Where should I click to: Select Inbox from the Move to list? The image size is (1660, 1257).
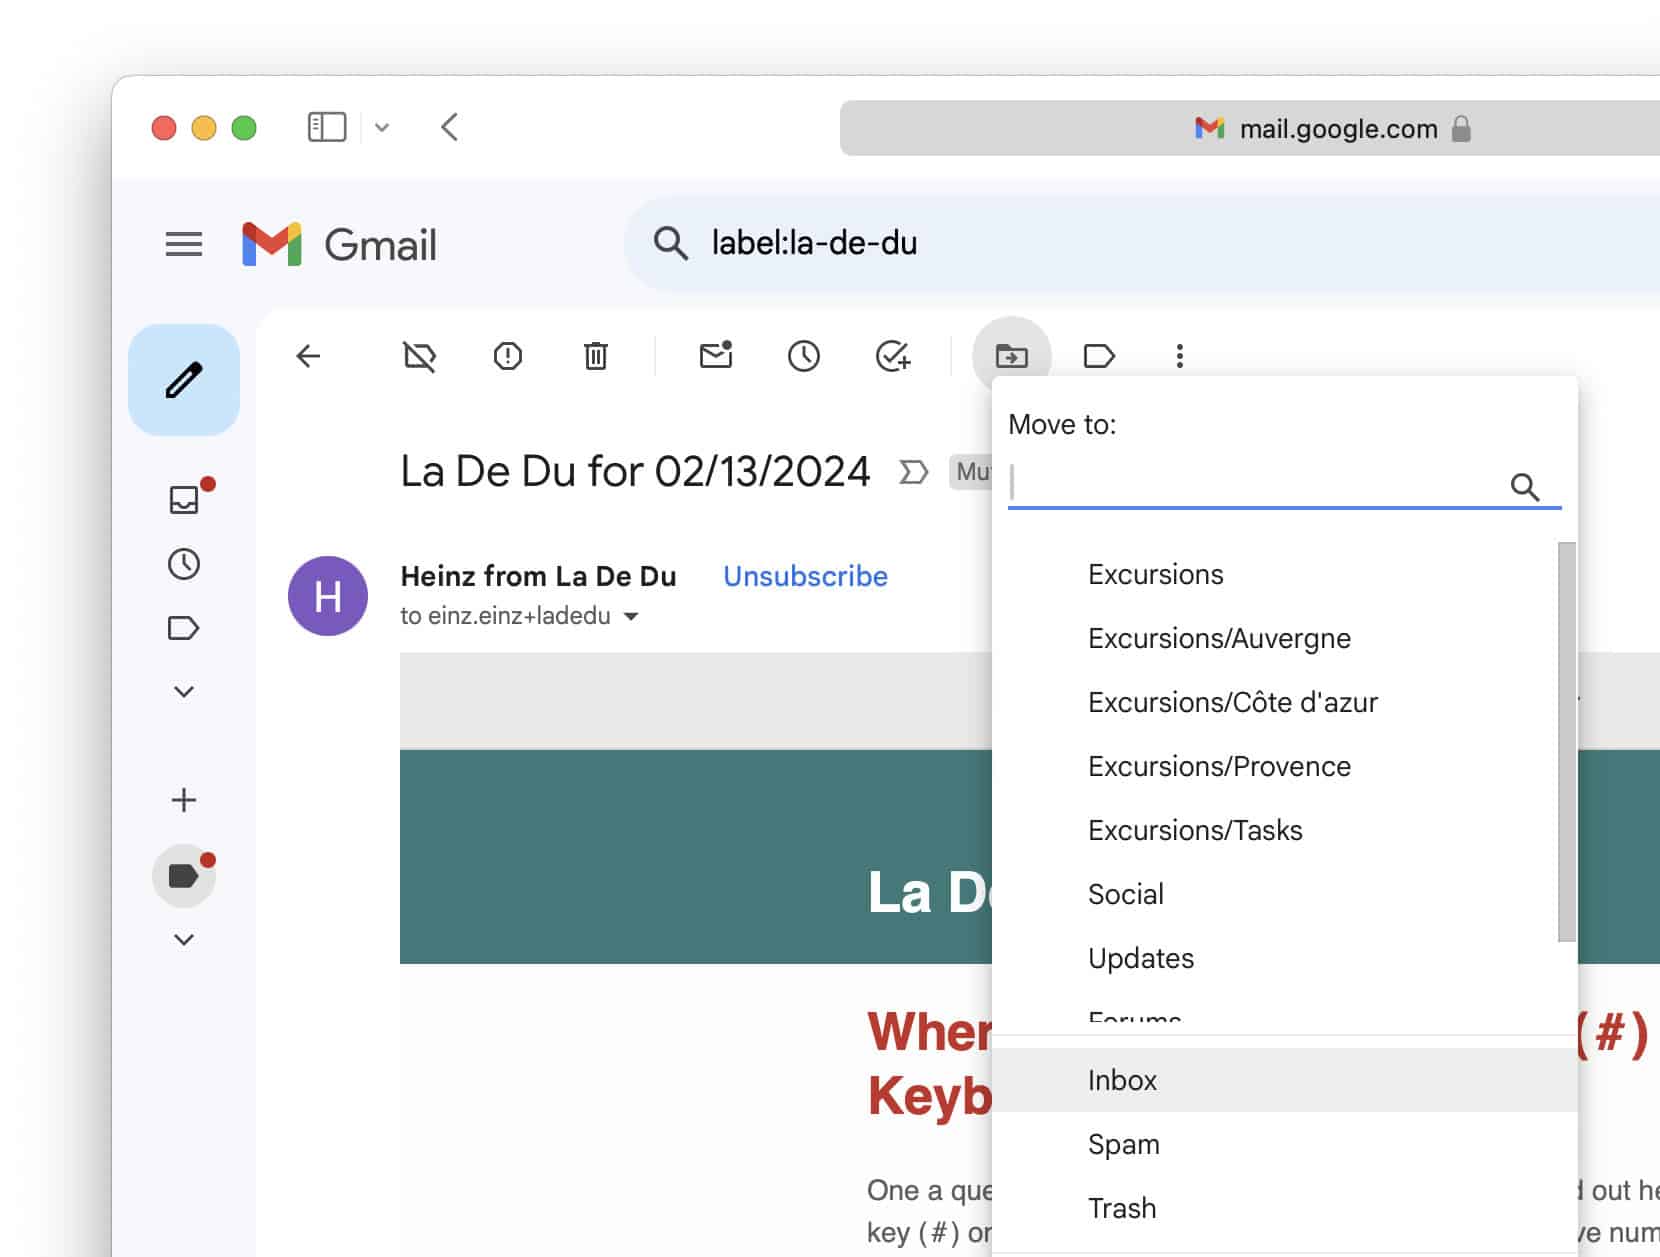pos(1122,1080)
